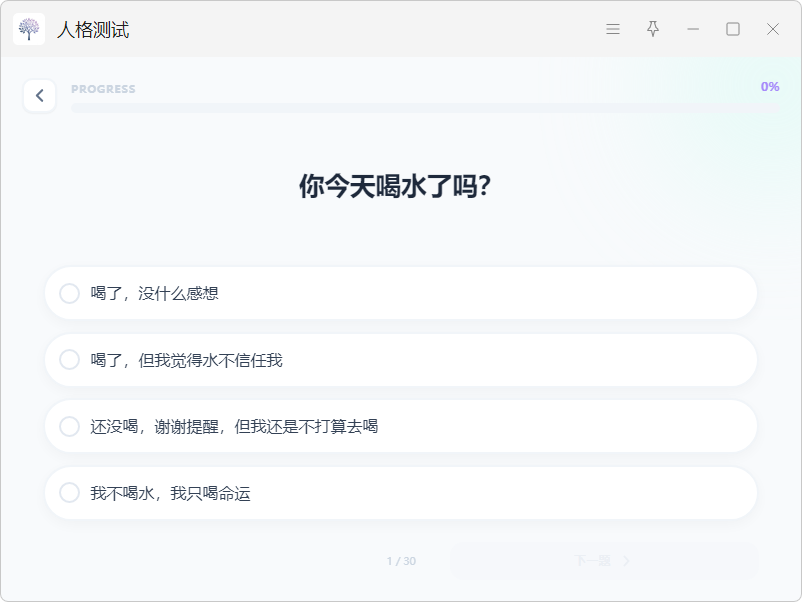Open the hamburger menu in title bar

pos(613,29)
